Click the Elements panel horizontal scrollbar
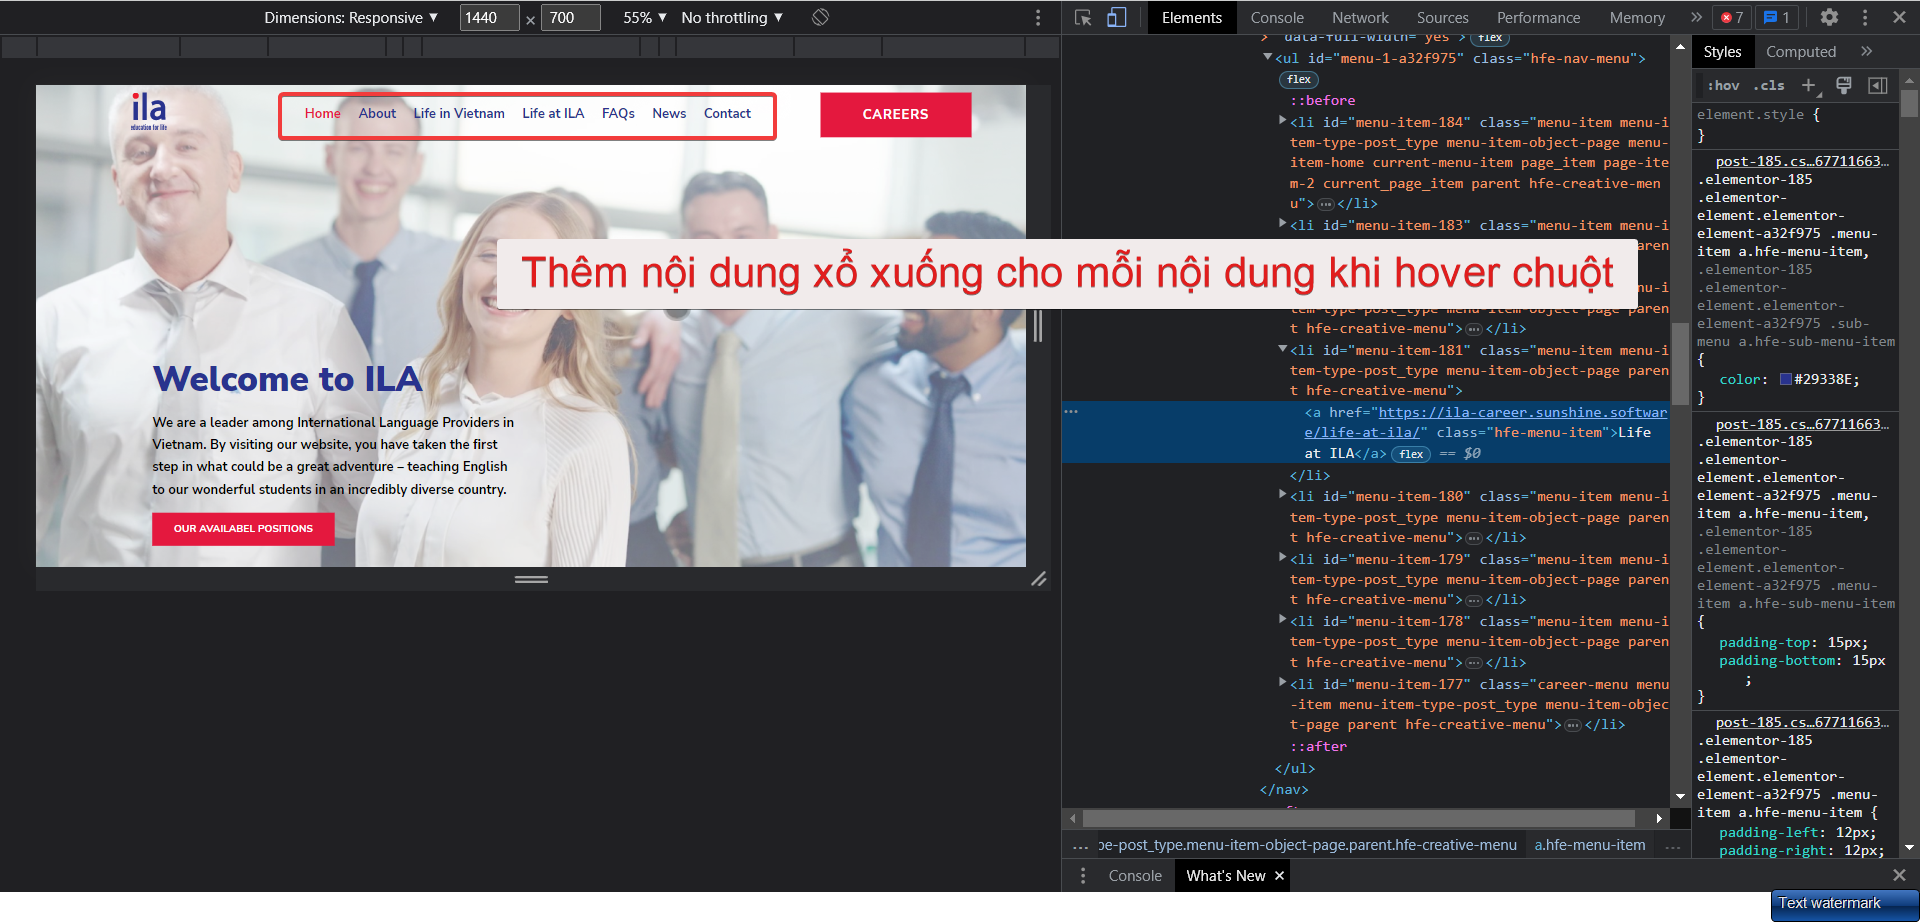Viewport: 1920px width, 922px height. pos(1358,818)
